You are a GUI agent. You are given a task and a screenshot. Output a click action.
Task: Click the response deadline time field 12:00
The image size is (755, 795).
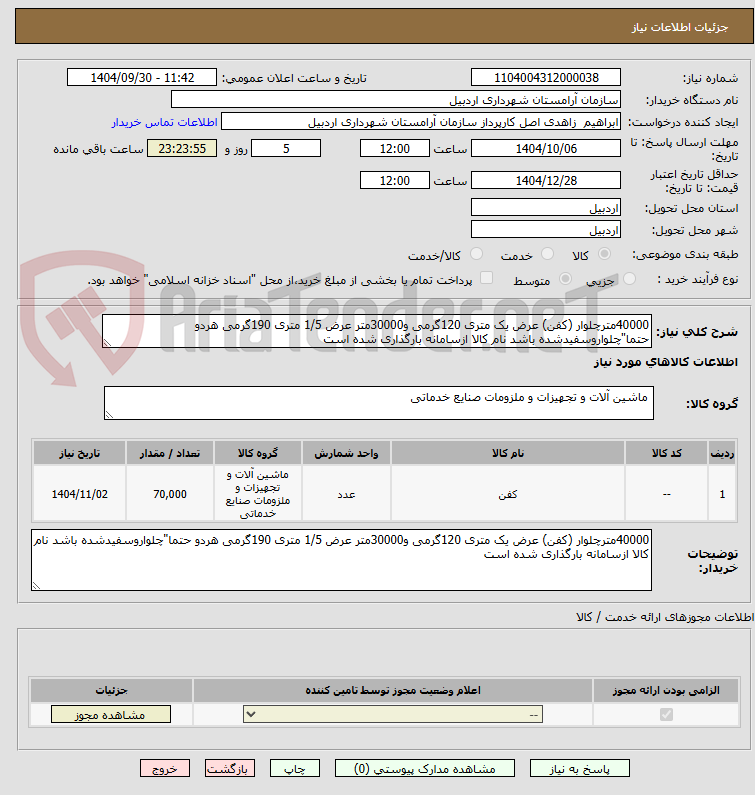point(394,149)
